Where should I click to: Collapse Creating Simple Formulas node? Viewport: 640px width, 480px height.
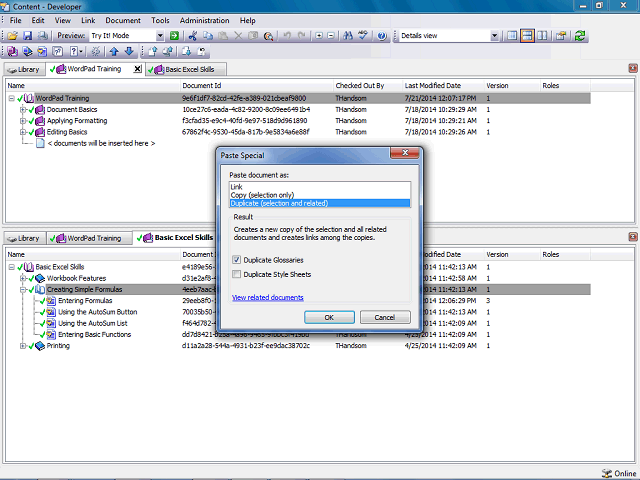point(23,290)
